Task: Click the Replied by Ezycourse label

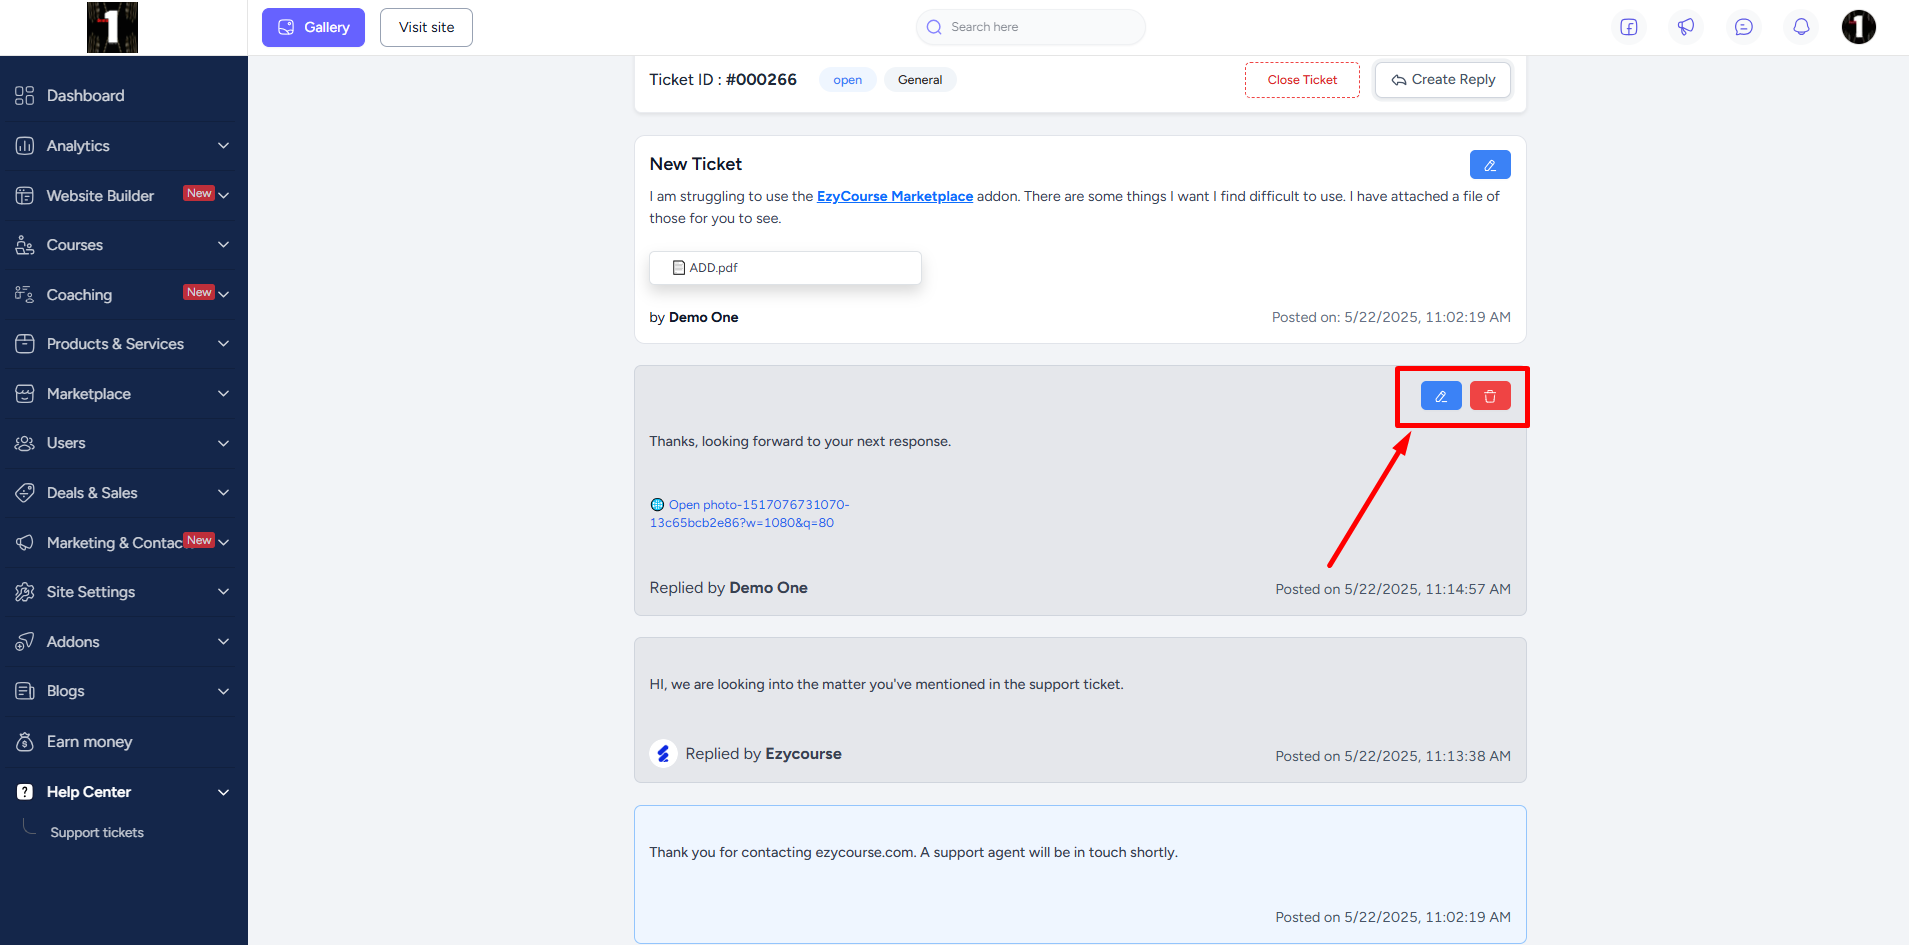Action: point(763,754)
